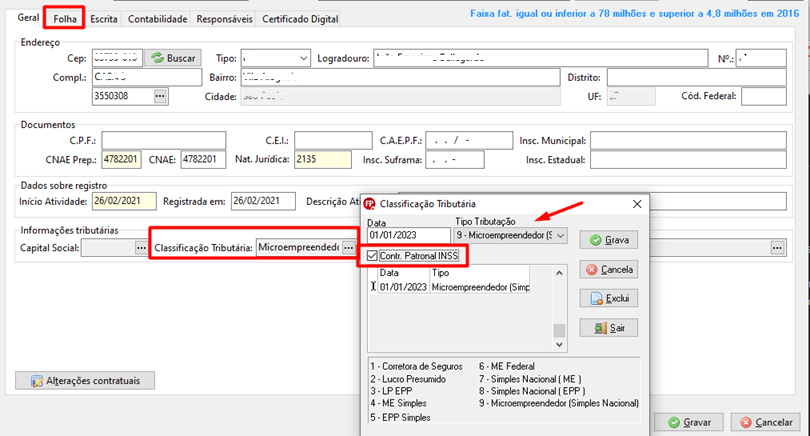Click the Sair button in dialog
This screenshot has height=436, width=810.
pos(609,328)
